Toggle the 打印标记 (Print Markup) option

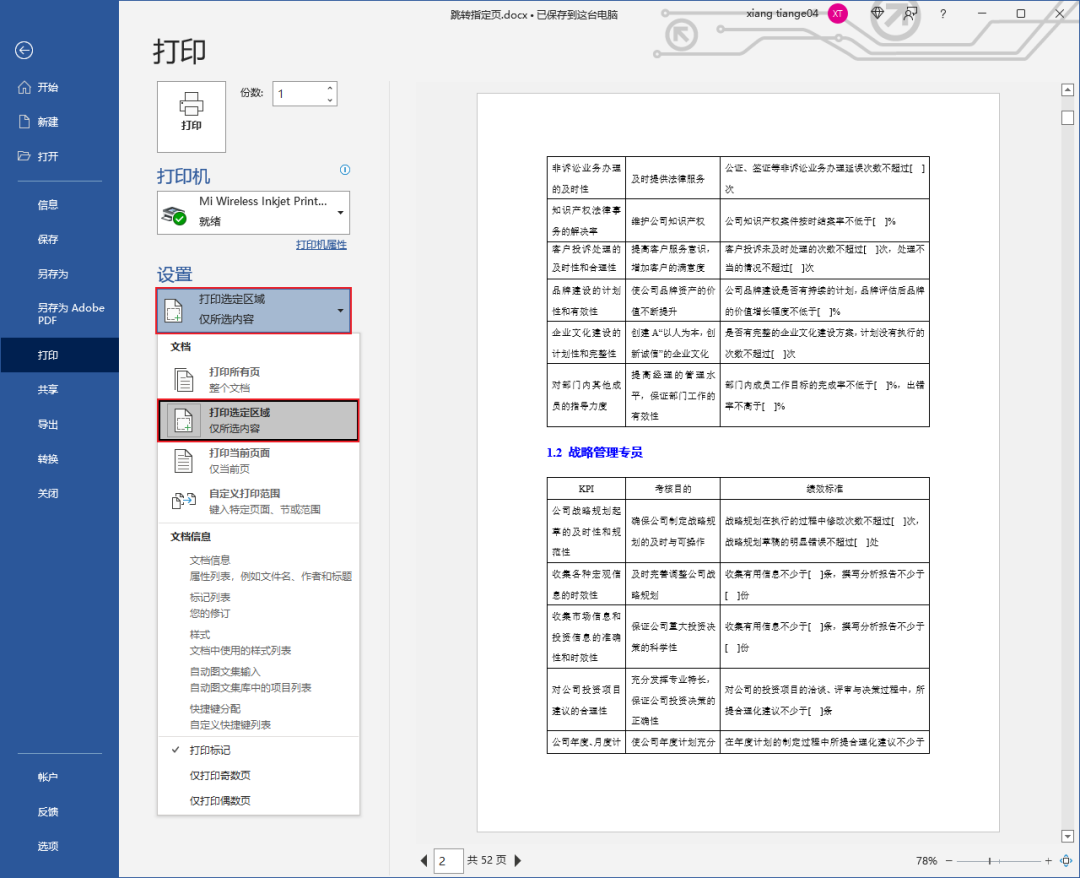point(210,750)
